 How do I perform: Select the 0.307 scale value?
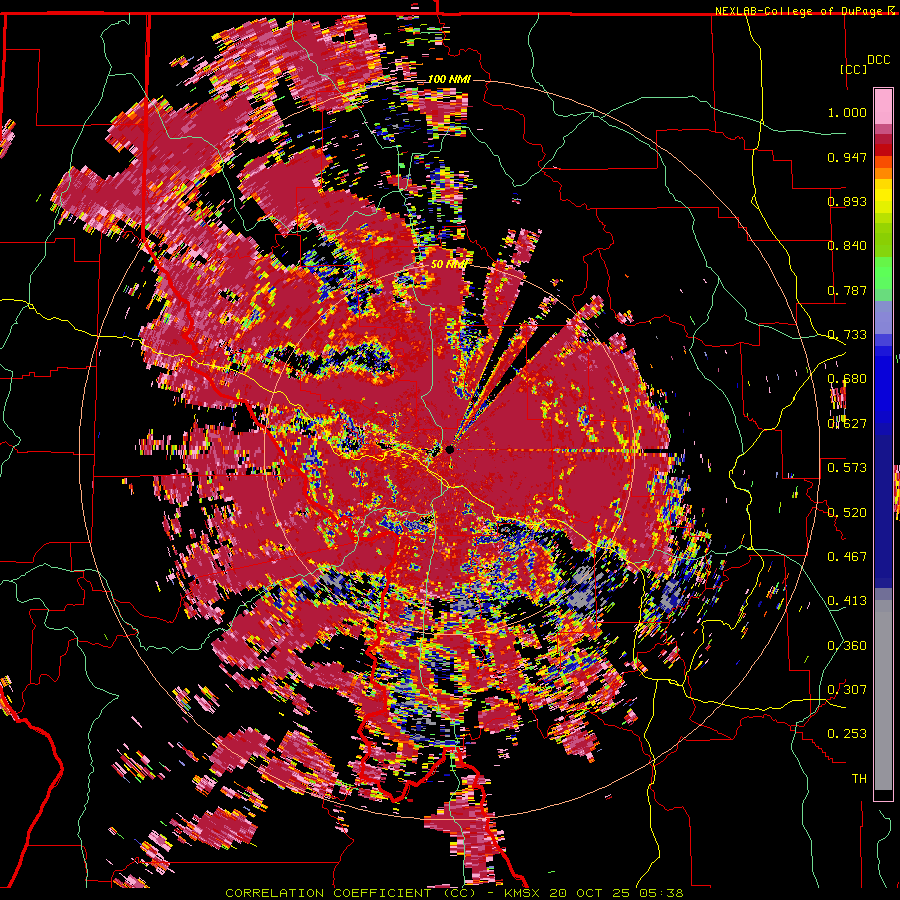point(847,690)
